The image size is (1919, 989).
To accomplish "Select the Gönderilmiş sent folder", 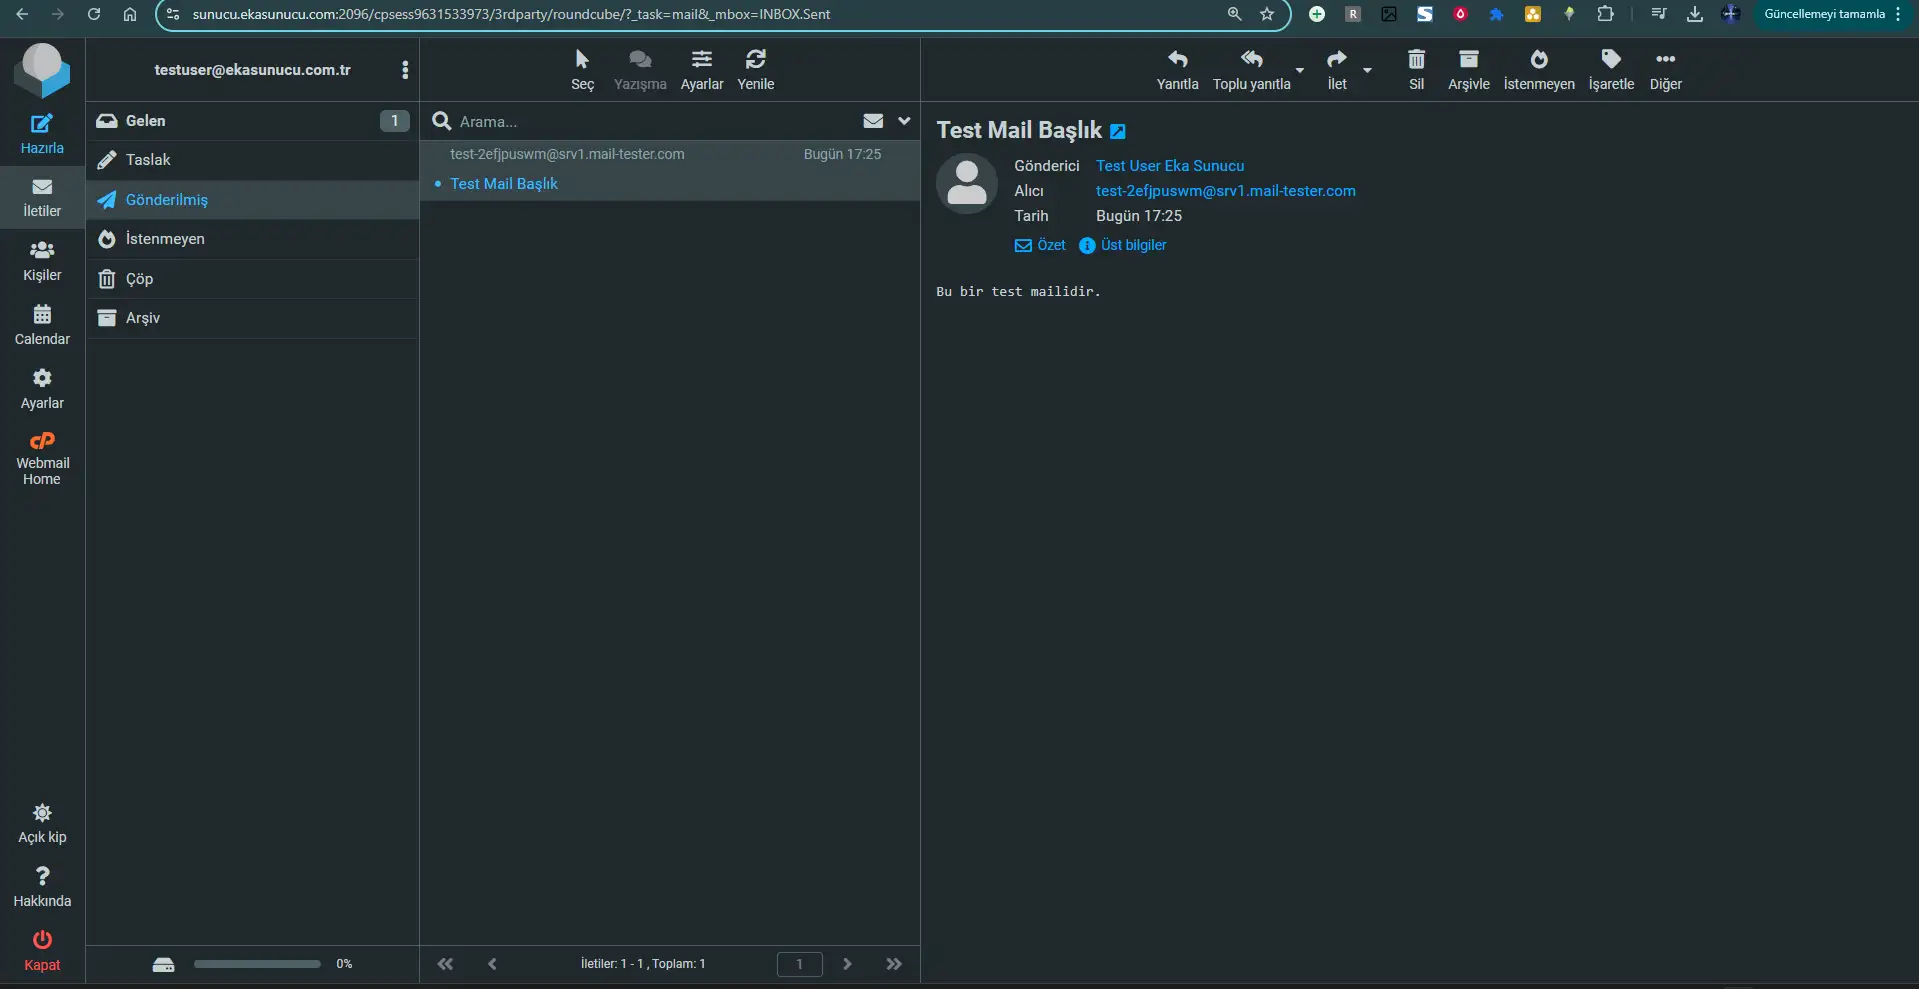I will (x=252, y=200).
